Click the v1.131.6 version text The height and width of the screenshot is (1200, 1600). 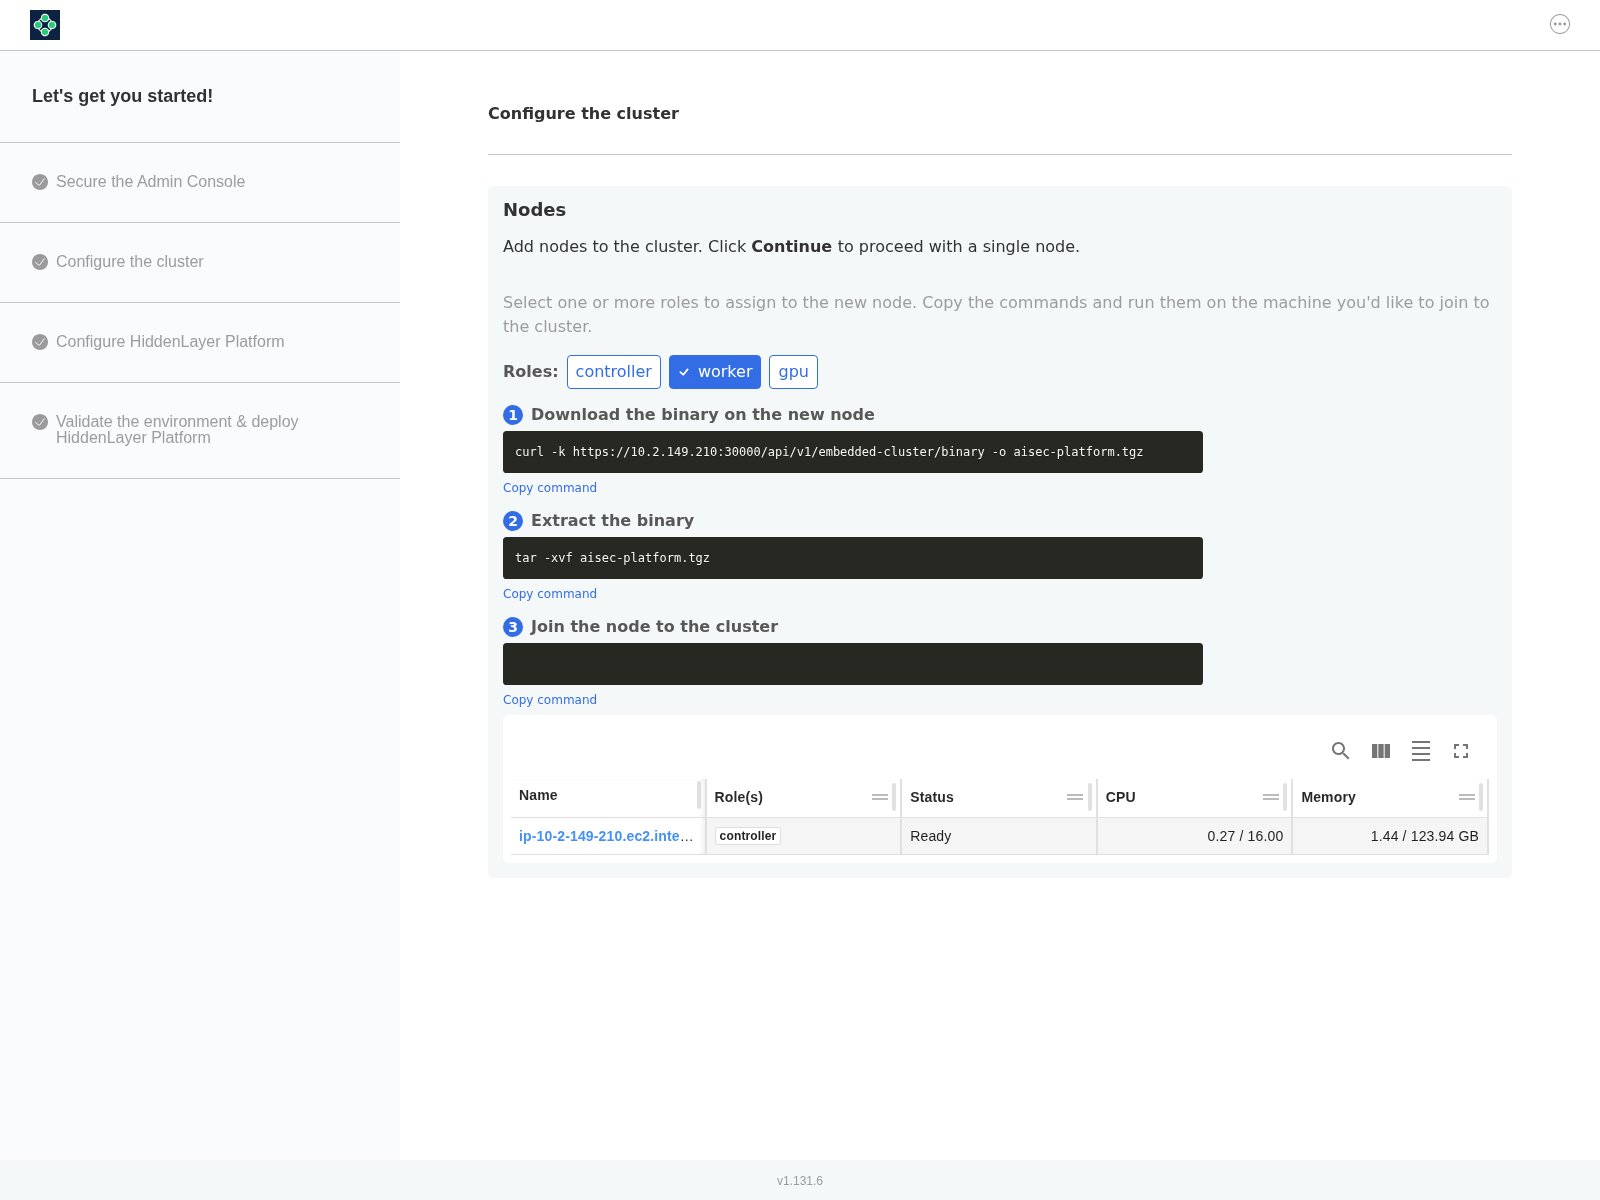point(800,1181)
